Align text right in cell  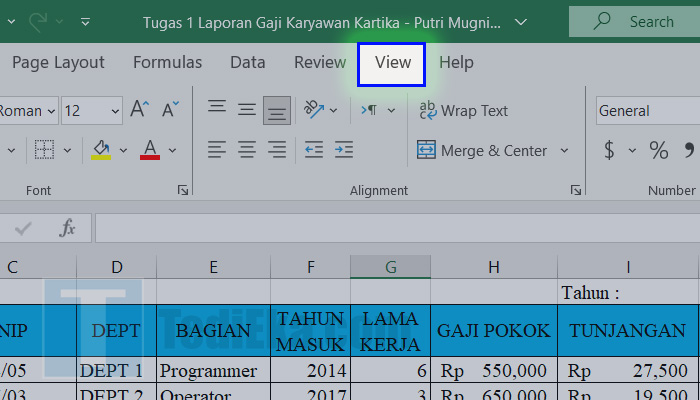(x=277, y=150)
